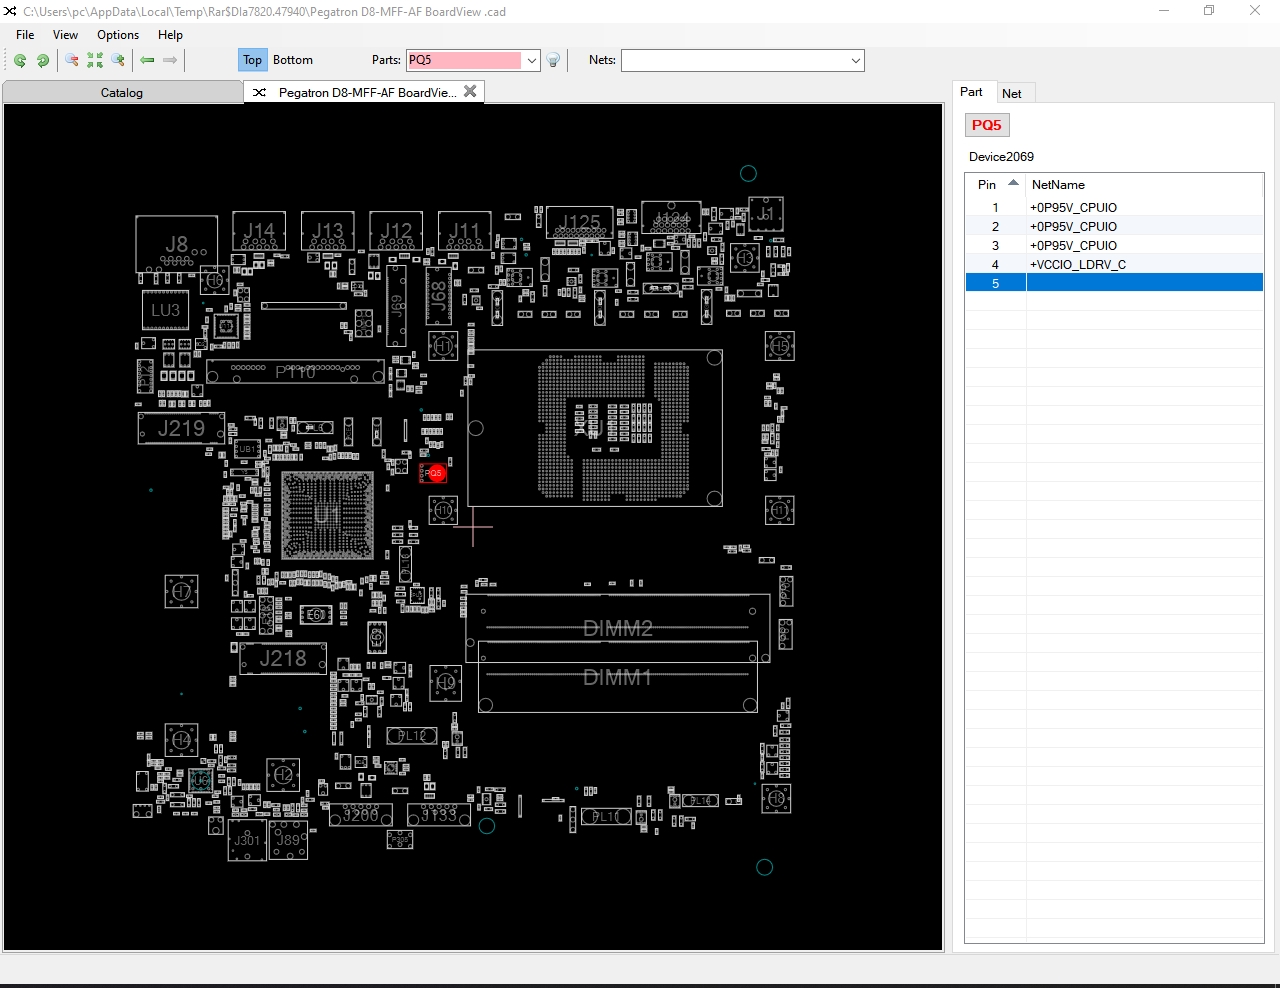Switch to Bottom board side view
This screenshot has height=988, width=1280.
(293, 60)
